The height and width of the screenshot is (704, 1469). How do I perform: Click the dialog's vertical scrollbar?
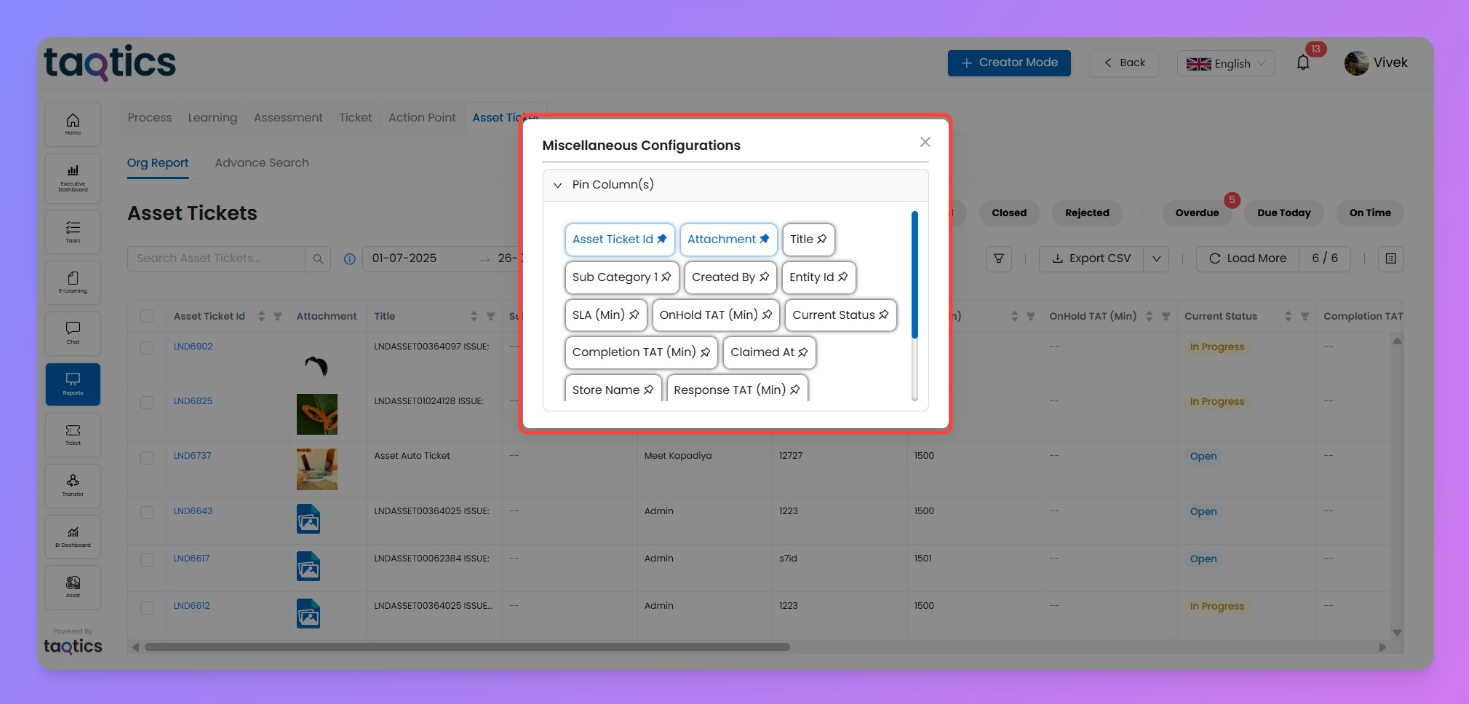click(x=914, y=276)
